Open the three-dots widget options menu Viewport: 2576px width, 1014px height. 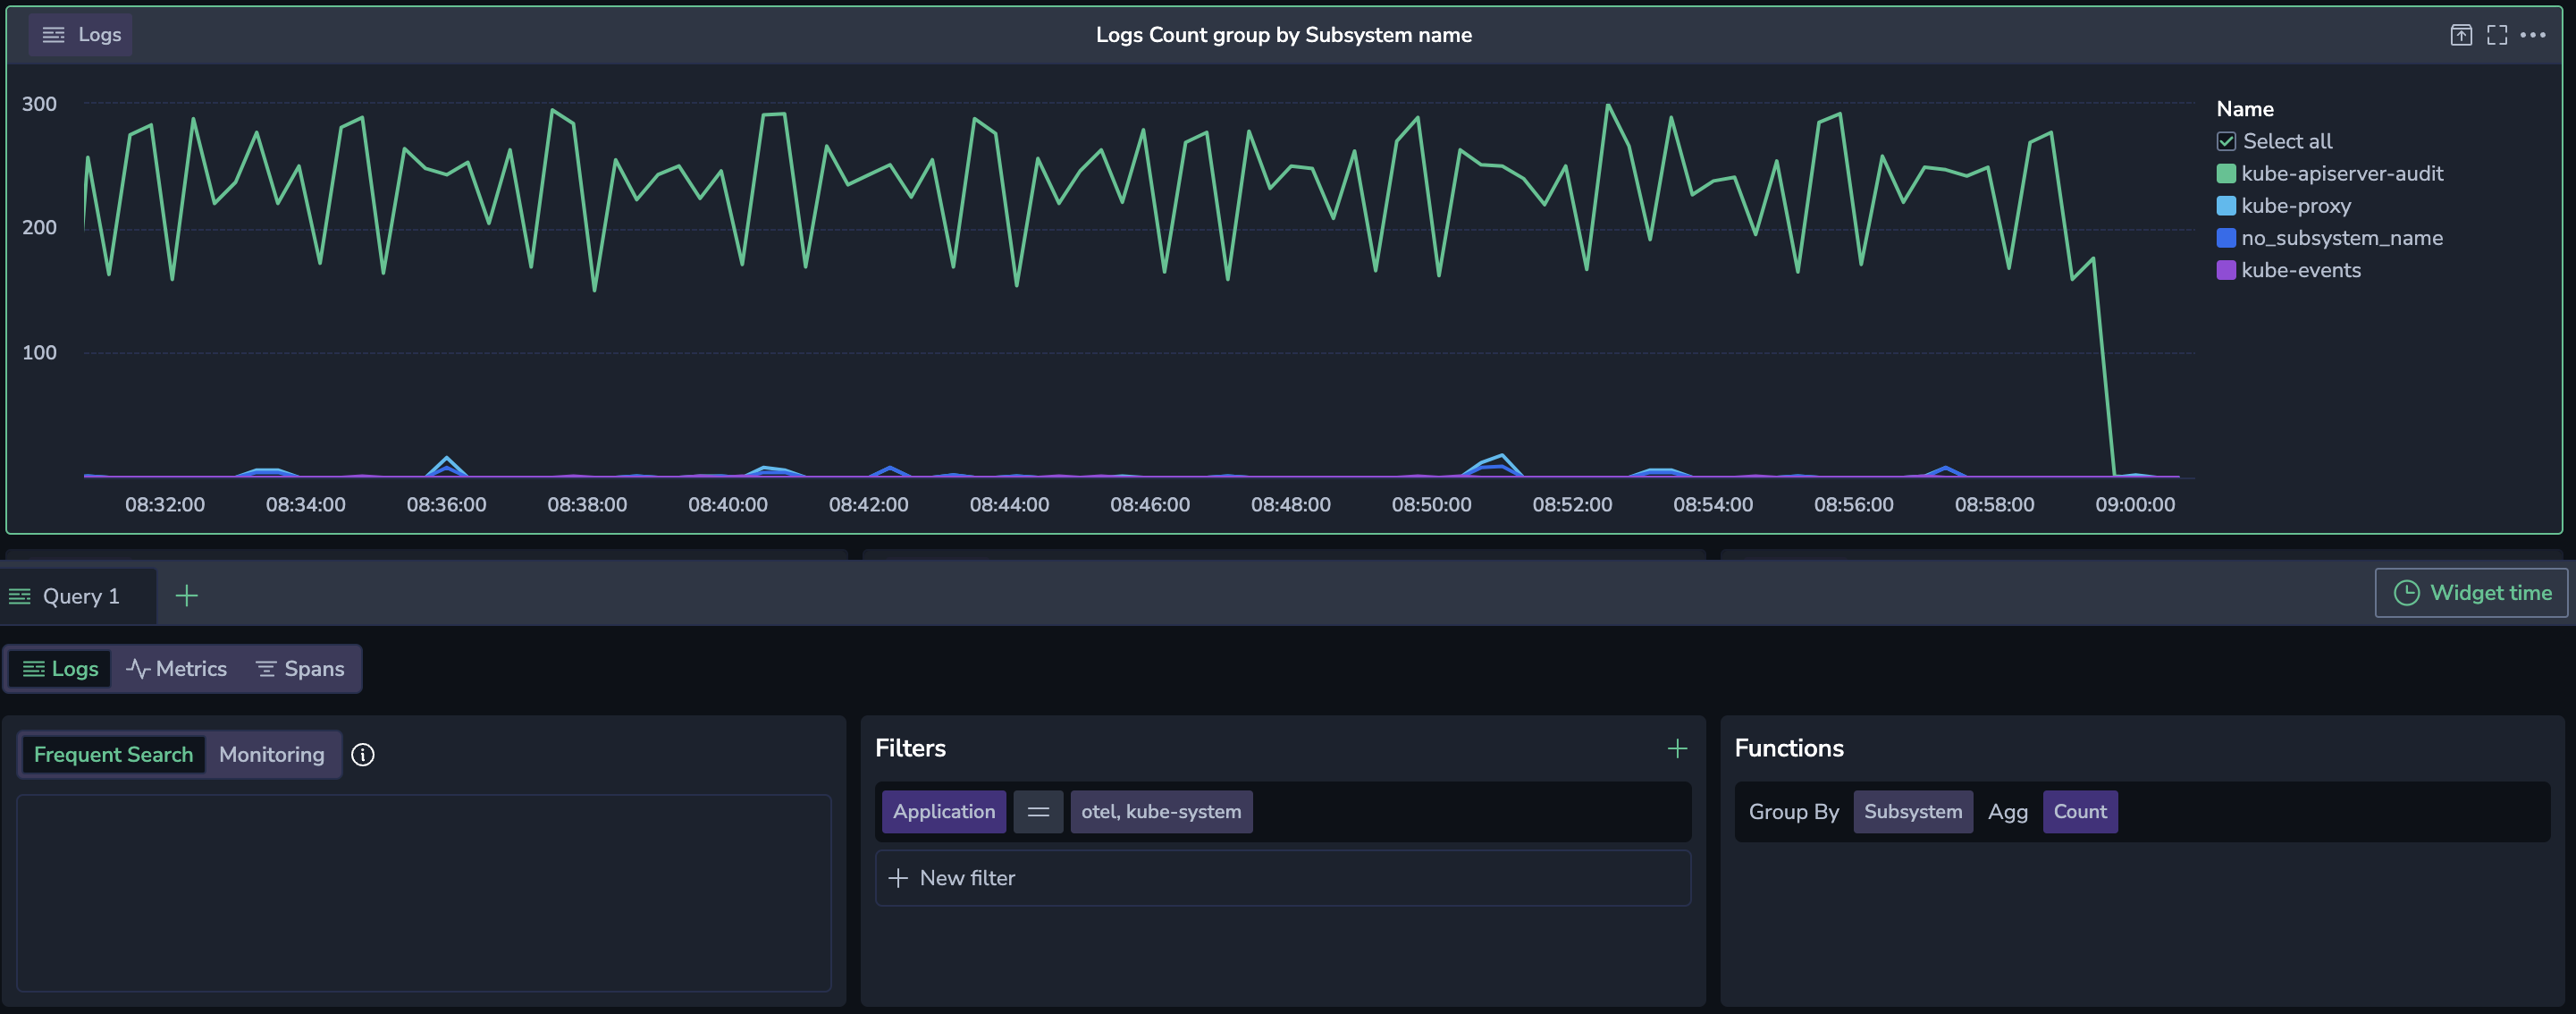click(2533, 35)
